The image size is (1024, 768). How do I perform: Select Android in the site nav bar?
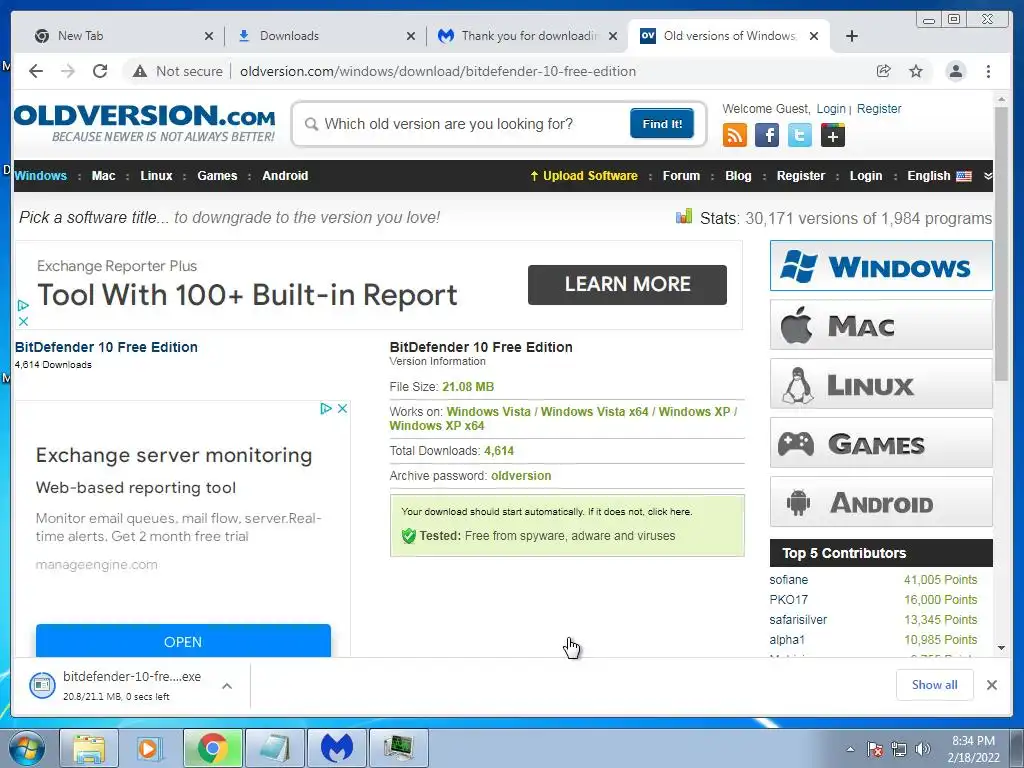[285, 176]
